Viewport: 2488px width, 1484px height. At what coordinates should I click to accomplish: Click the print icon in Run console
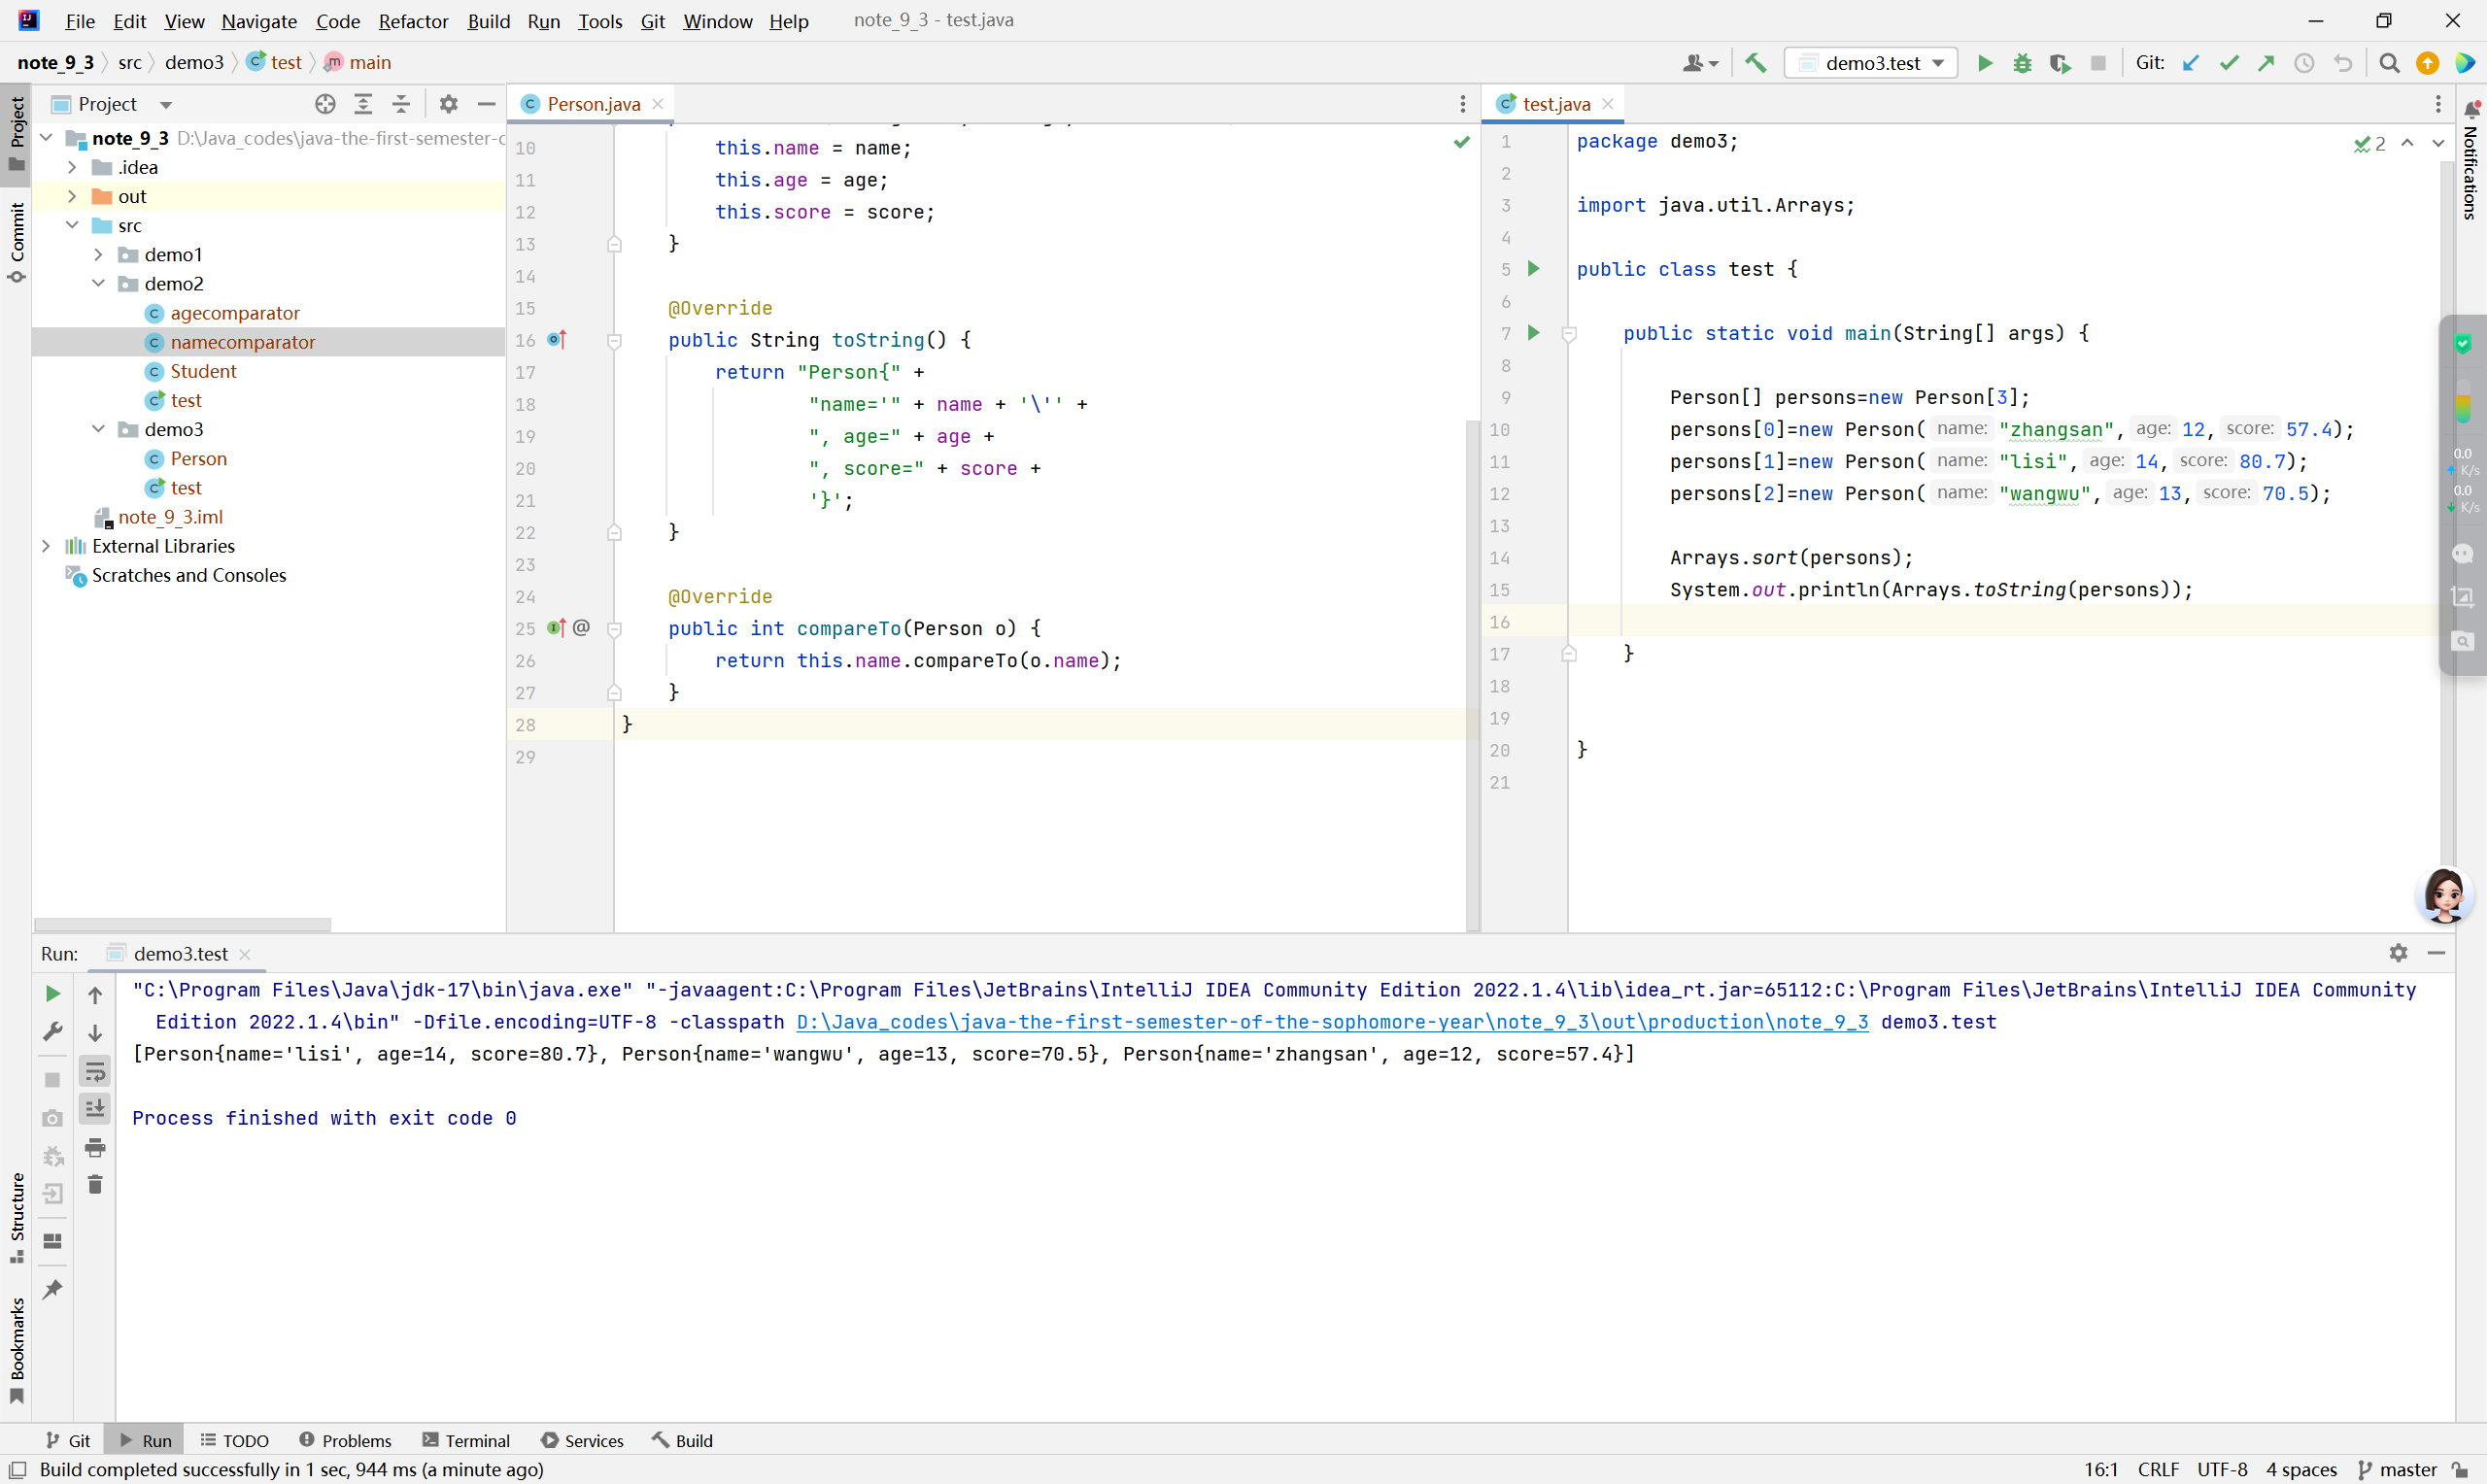95,1147
